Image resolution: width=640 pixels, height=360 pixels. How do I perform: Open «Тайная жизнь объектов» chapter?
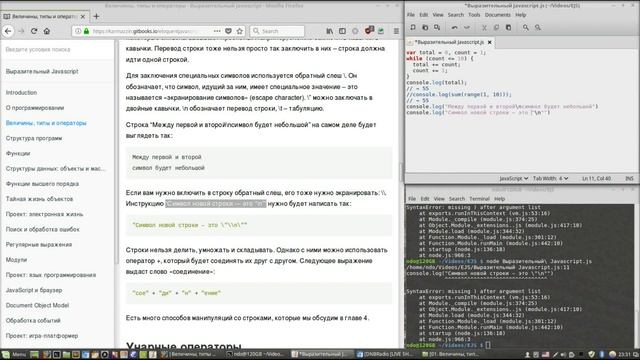(x=39, y=199)
